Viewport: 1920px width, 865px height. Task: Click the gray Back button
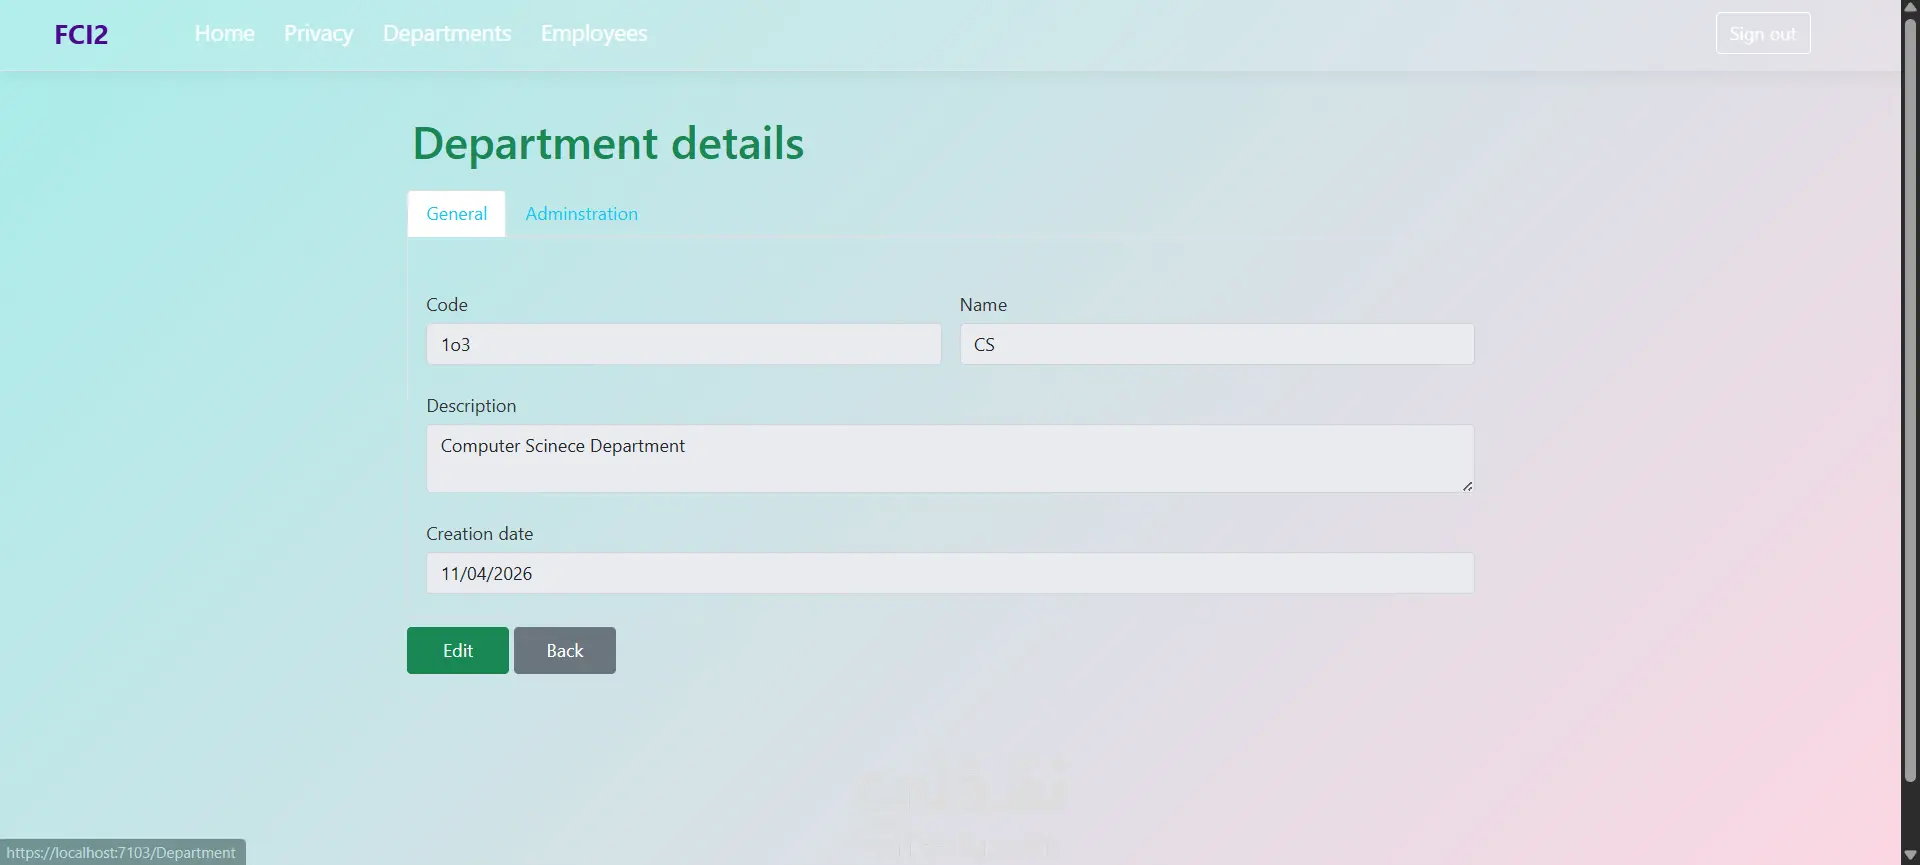[x=565, y=651]
